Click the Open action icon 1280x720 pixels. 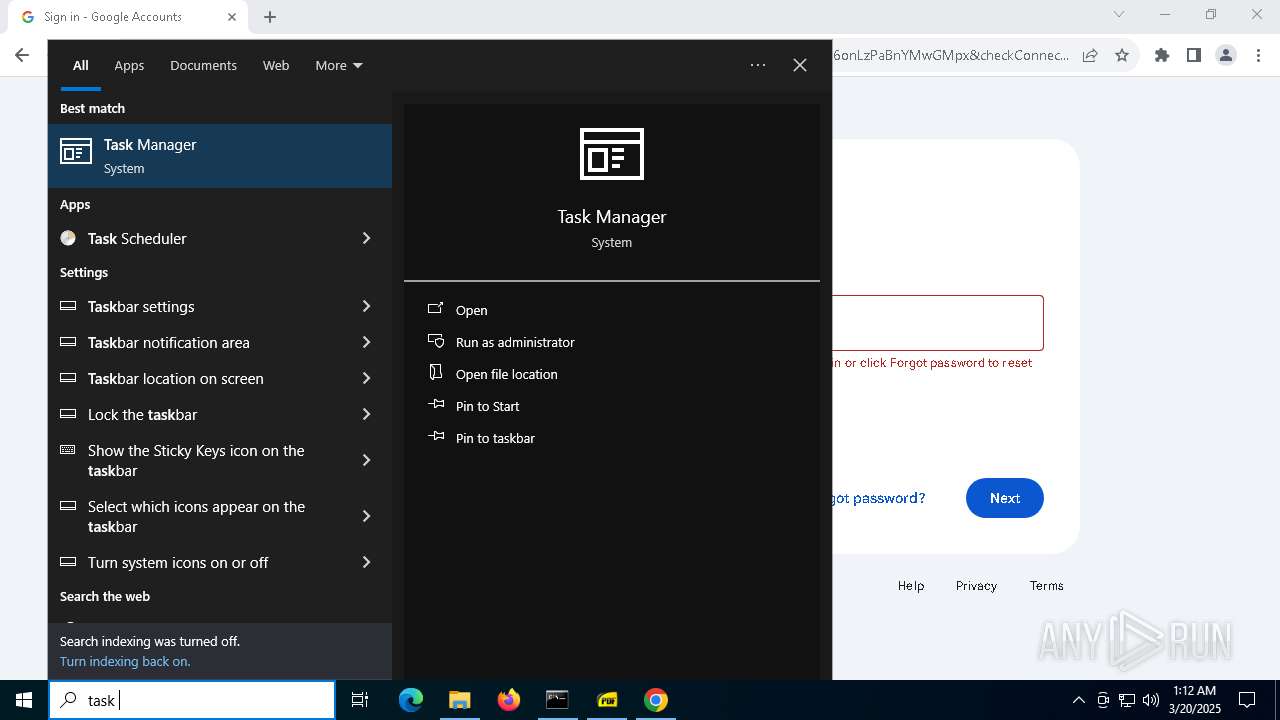(436, 309)
